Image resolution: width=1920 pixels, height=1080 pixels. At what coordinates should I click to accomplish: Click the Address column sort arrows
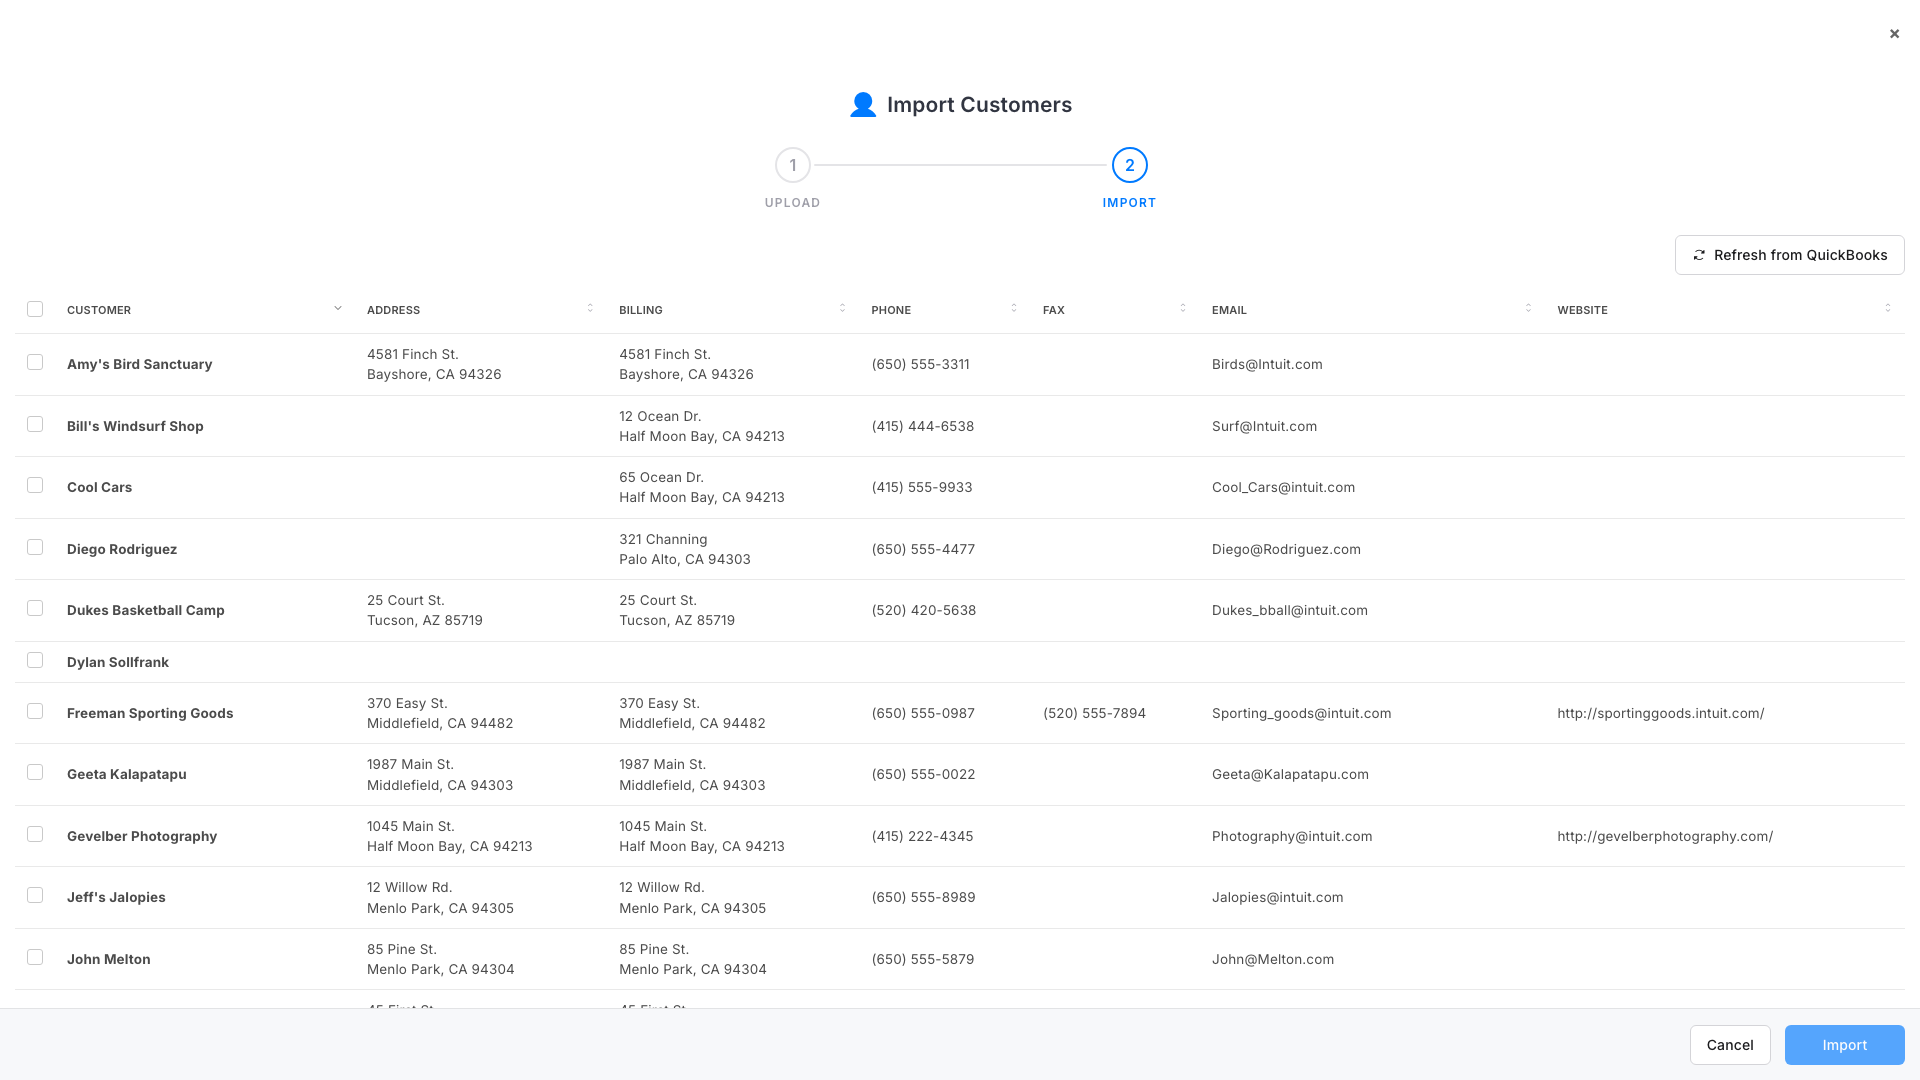(x=590, y=308)
